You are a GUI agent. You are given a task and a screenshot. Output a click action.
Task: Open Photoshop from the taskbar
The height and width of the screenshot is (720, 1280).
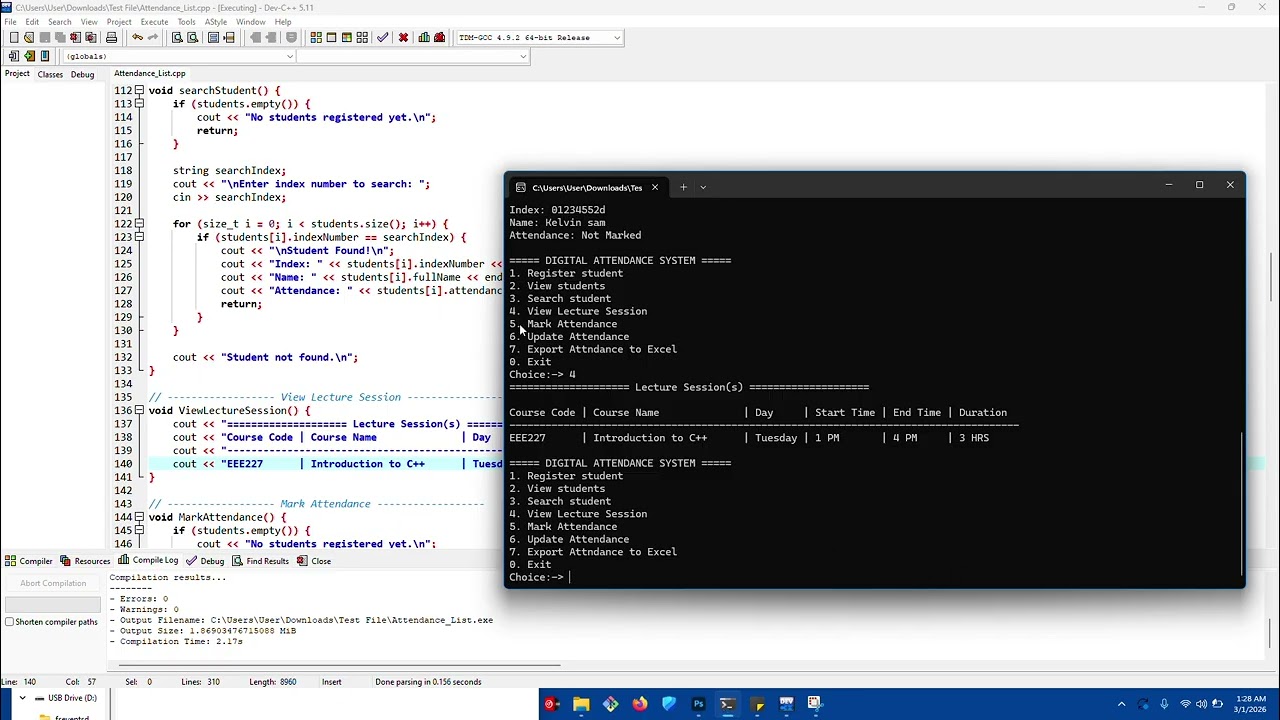(698, 704)
